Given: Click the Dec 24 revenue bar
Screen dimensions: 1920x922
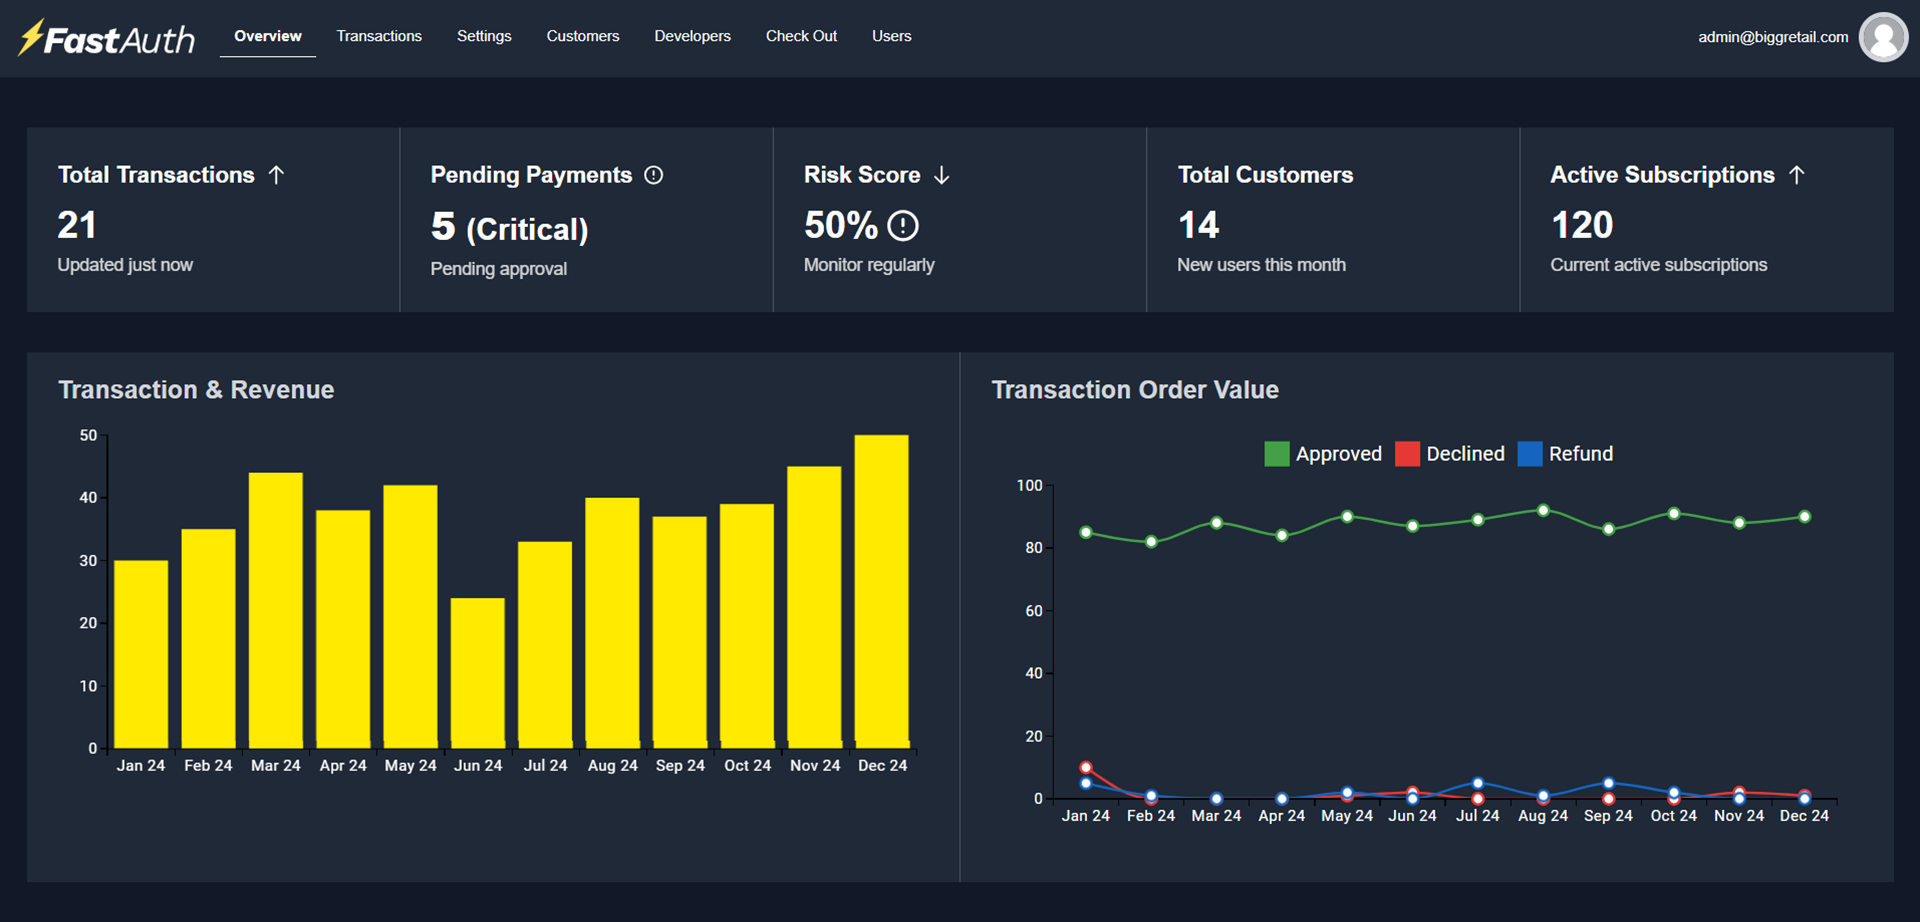Looking at the screenshot, I should (x=881, y=590).
